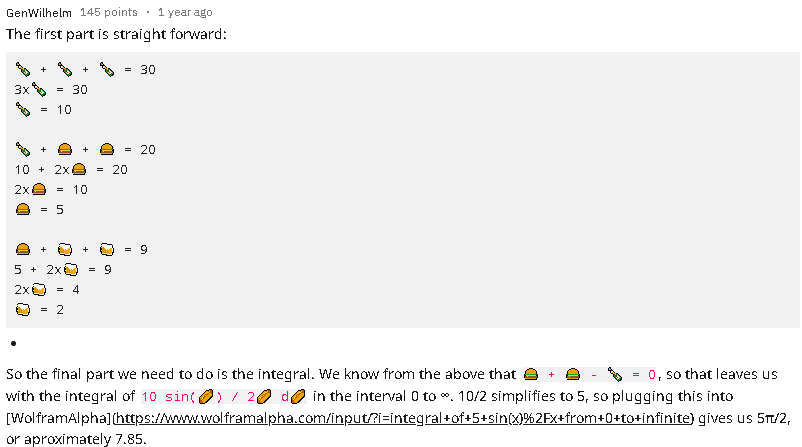Viewport: 802px width, 447px height.
Task: Click the beer emoji in '5 + 2x beer = 9'
Action: coord(71,270)
